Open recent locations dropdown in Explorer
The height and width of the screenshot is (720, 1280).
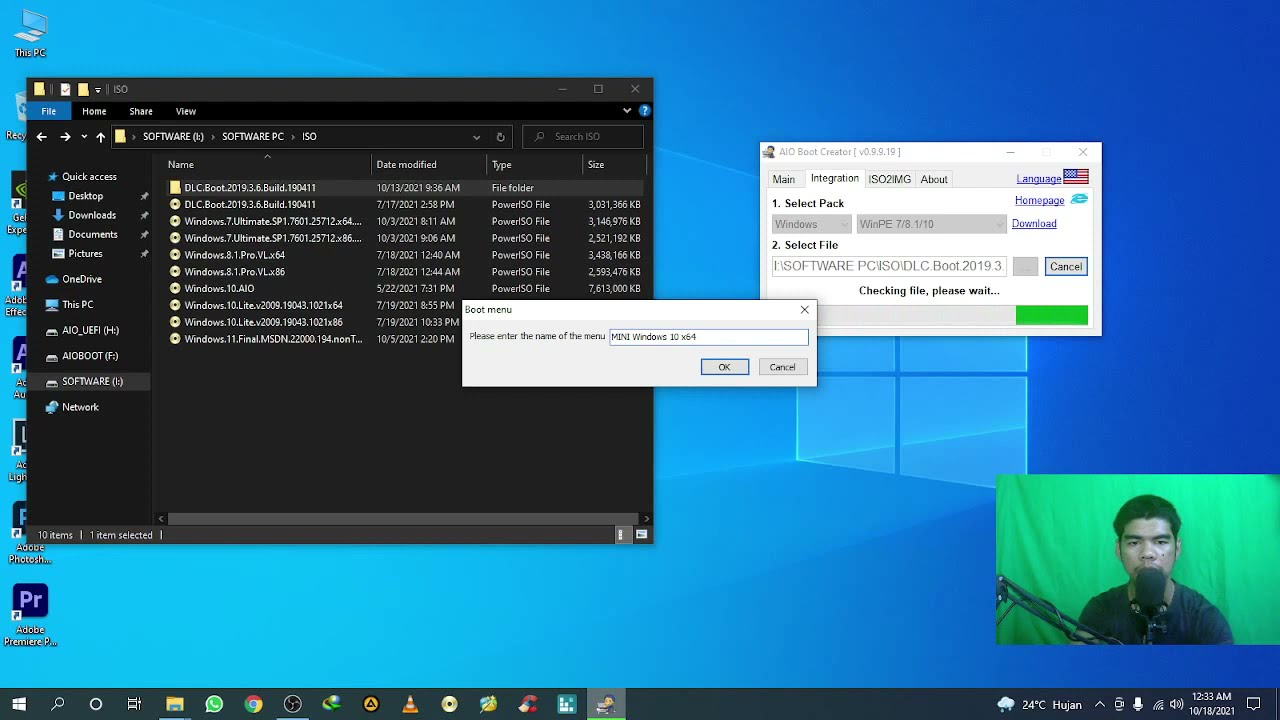pos(83,136)
